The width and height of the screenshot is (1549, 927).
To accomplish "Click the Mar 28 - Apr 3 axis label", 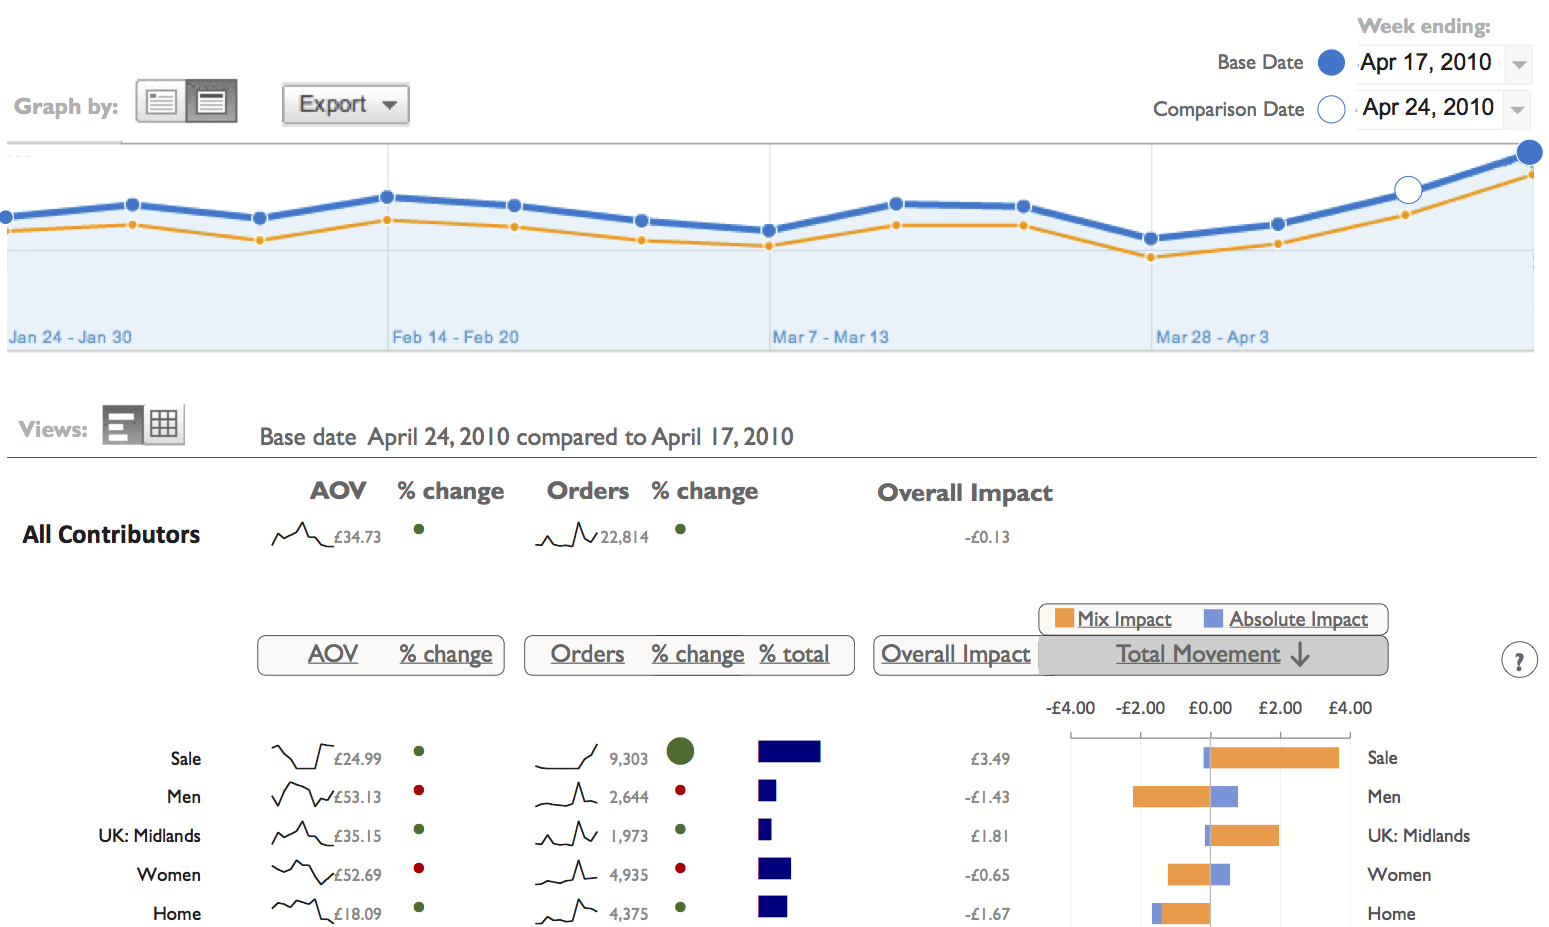I will [x=1212, y=337].
